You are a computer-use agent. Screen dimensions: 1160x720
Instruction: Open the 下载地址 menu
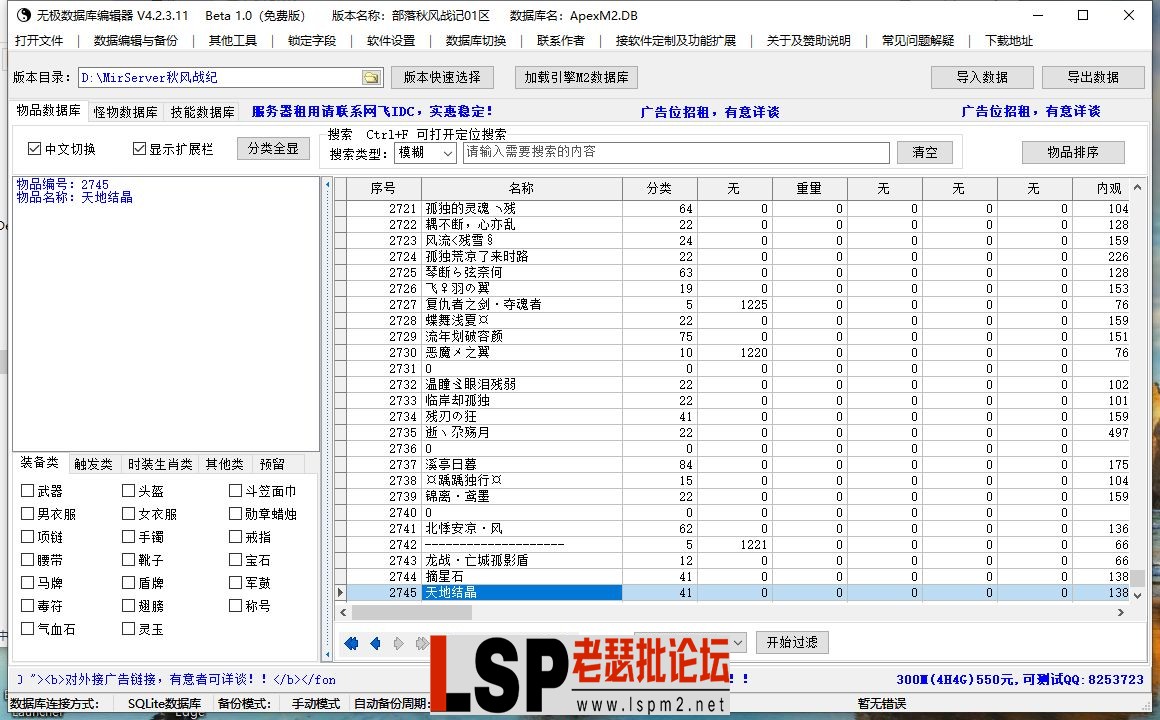(1008, 41)
